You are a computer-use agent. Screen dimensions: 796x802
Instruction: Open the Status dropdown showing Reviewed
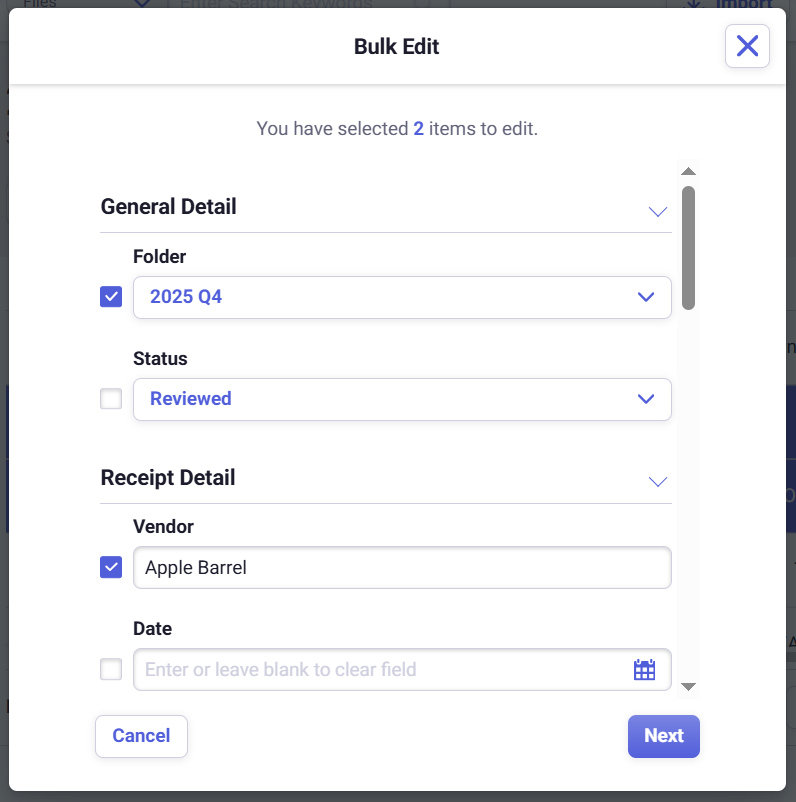pyautogui.click(x=402, y=399)
